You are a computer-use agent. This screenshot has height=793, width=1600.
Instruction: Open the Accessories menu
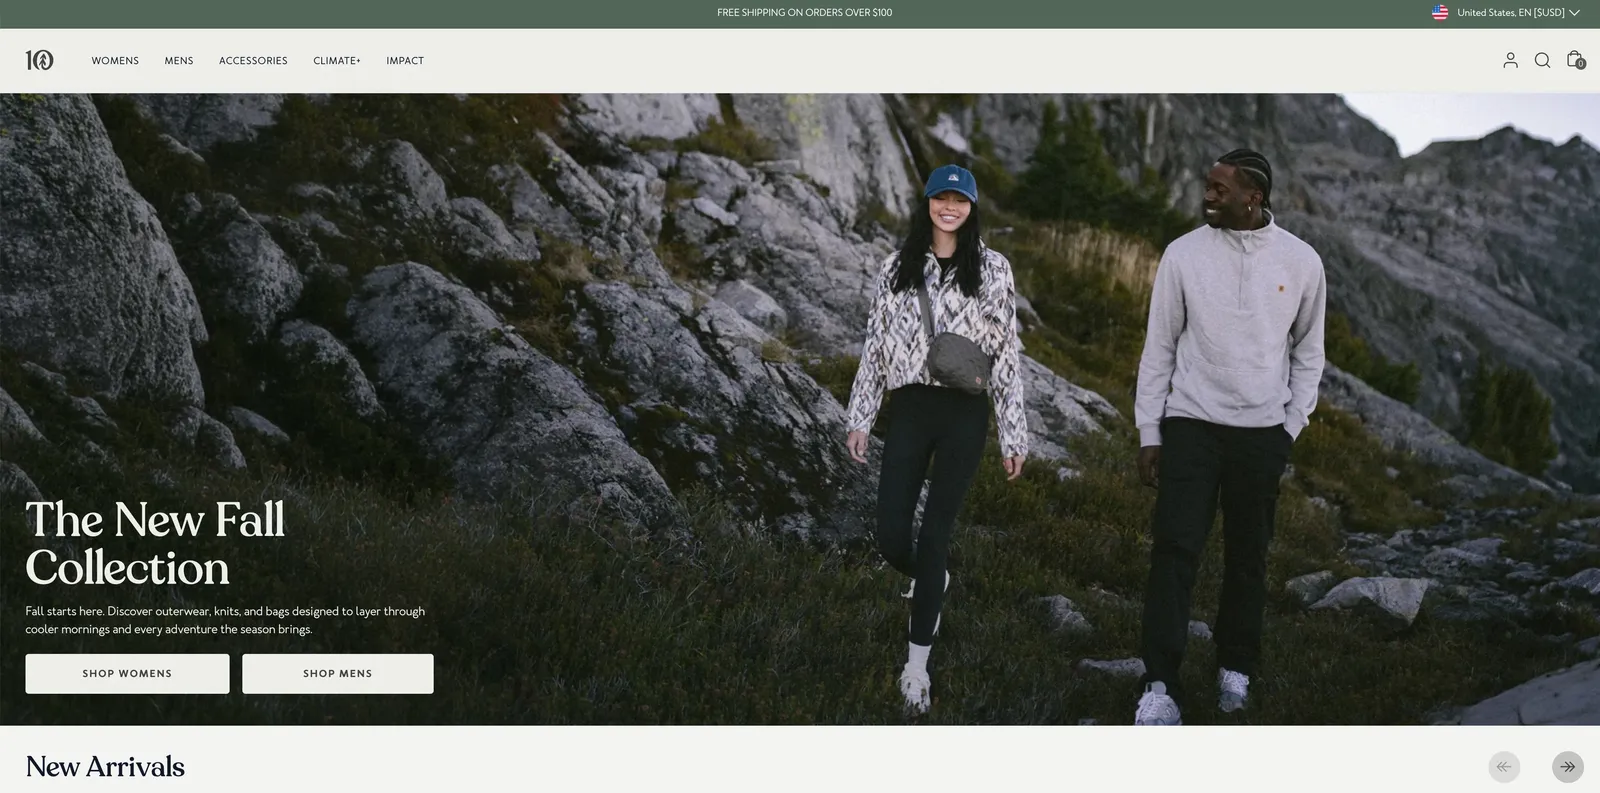[x=253, y=61]
